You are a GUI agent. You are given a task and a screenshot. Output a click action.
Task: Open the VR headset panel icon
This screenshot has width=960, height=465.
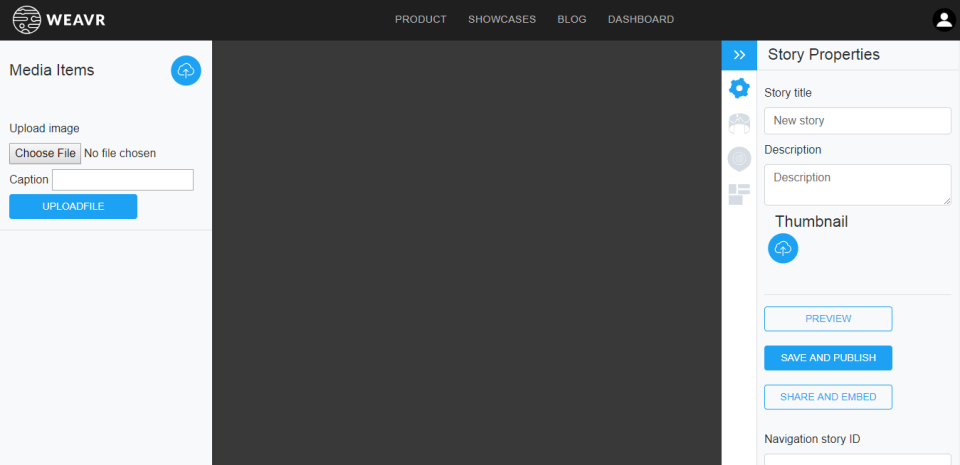[x=739, y=124]
